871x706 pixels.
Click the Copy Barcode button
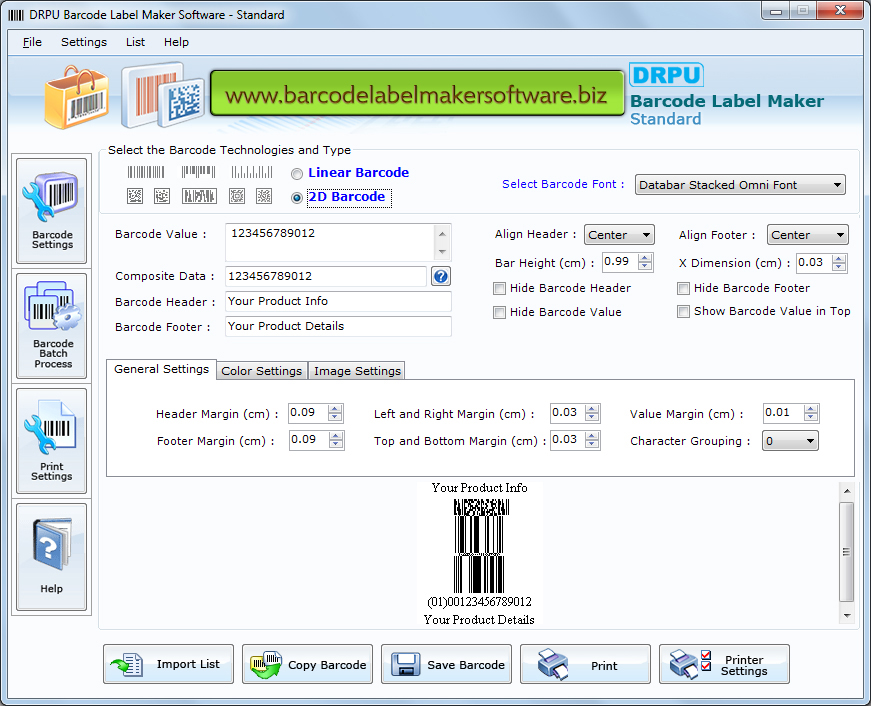pyautogui.click(x=307, y=664)
